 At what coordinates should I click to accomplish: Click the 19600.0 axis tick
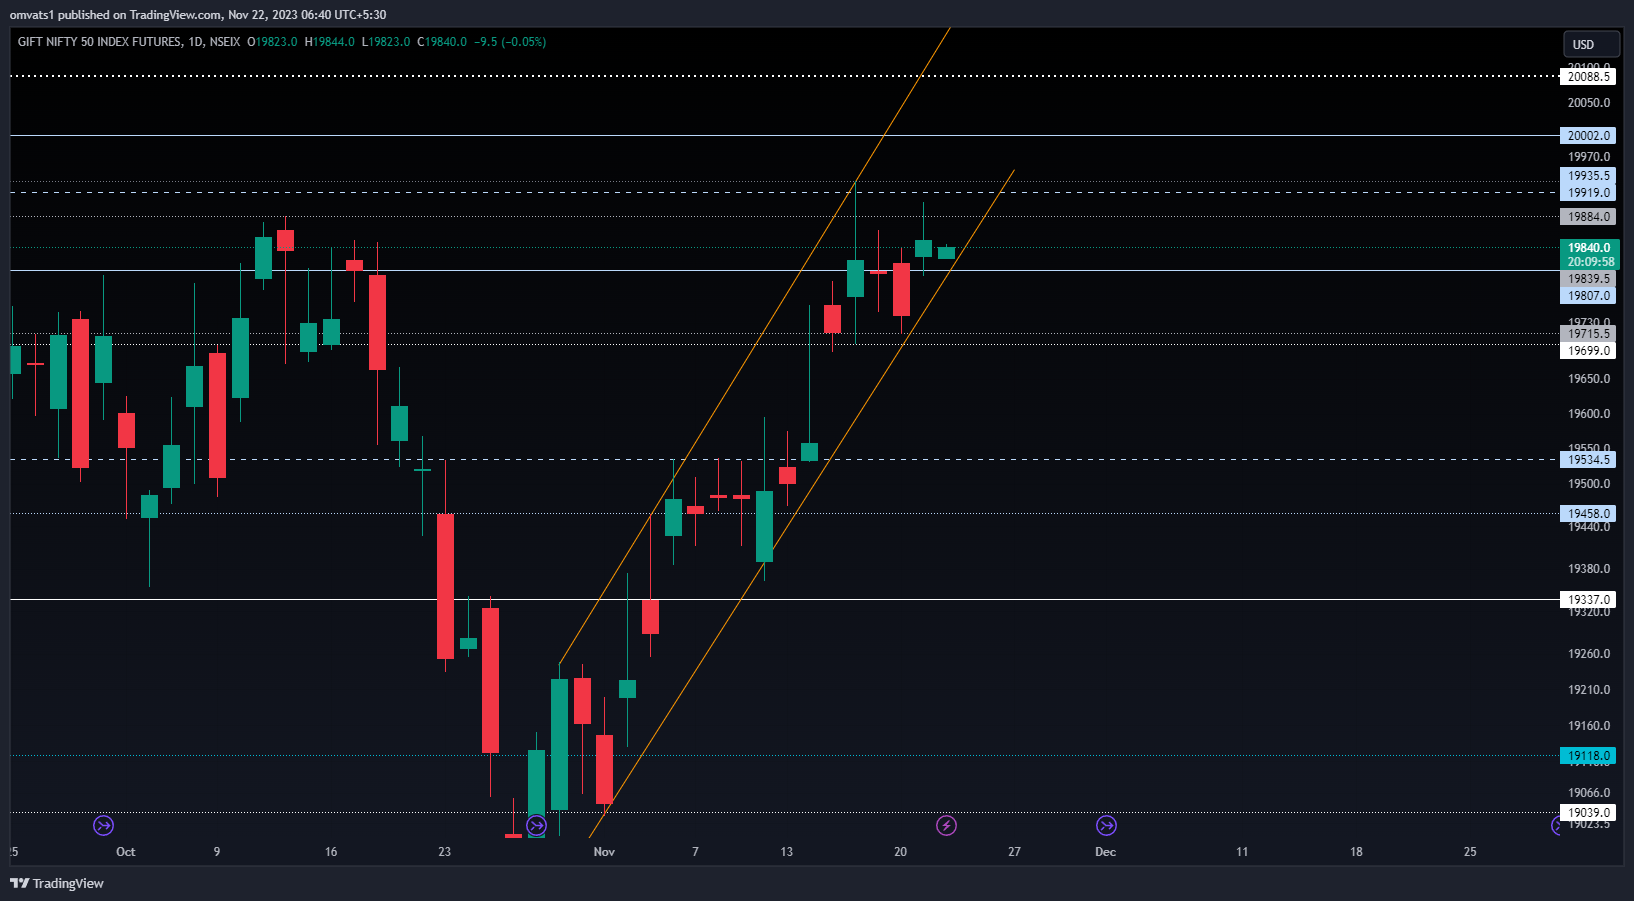tap(1589, 414)
